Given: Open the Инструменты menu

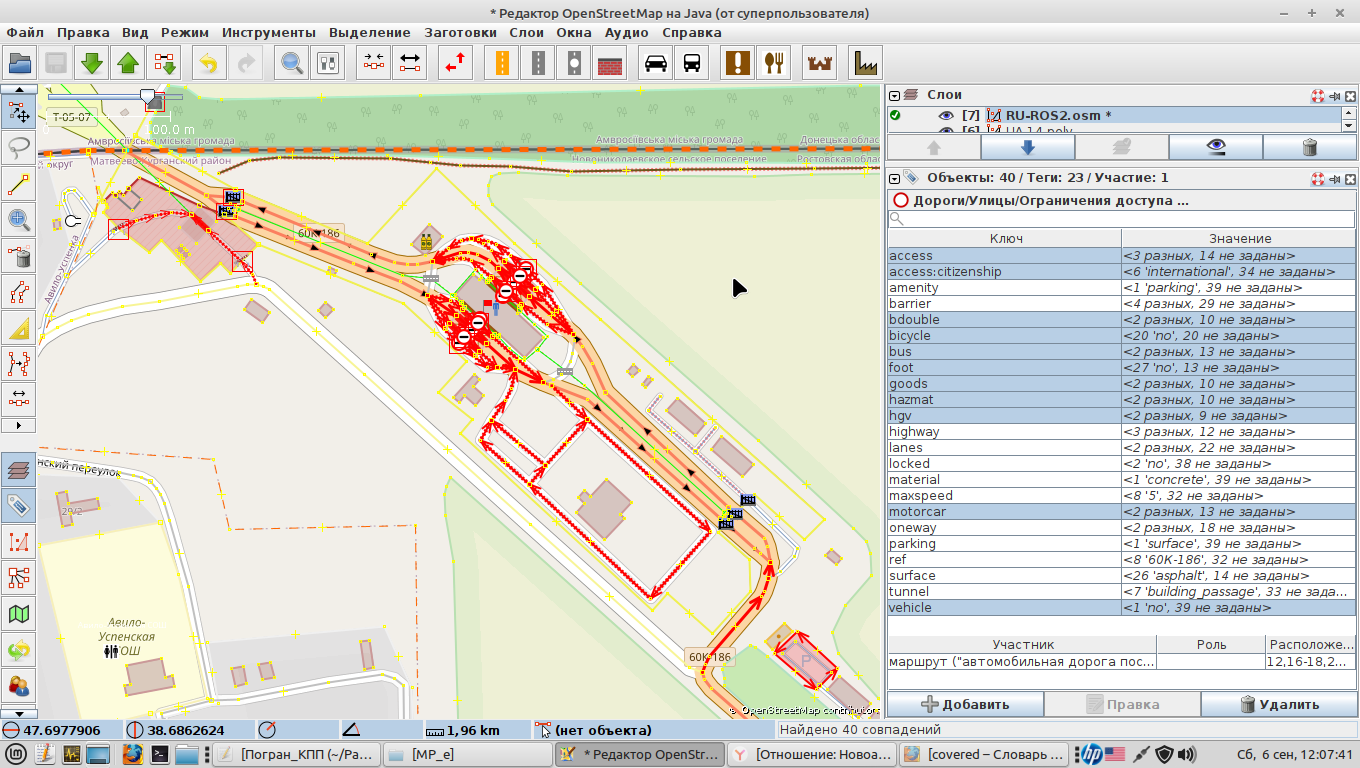Looking at the screenshot, I should pos(268,32).
